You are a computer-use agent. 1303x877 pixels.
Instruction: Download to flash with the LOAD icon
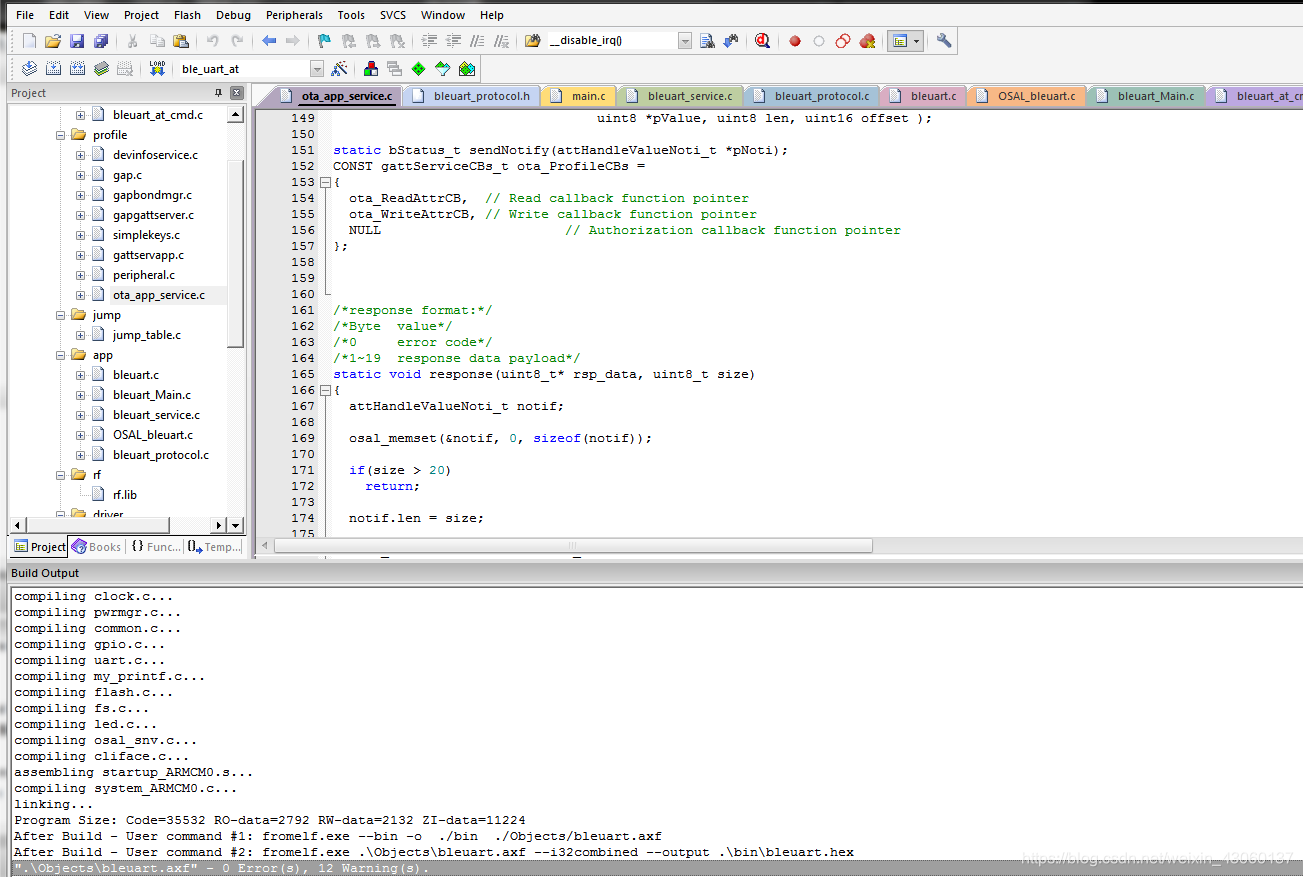pyautogui.click(x=157, y=69)
